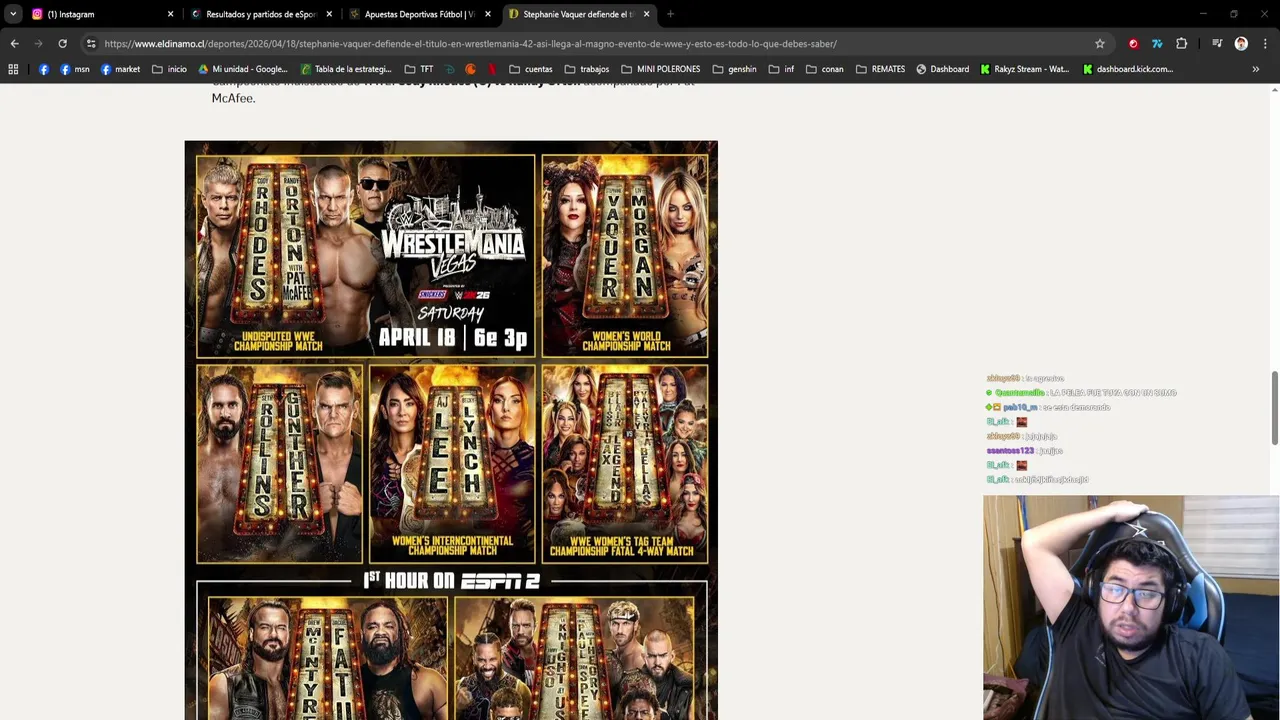
Task: Reload the current page
Action: (62, 43)
